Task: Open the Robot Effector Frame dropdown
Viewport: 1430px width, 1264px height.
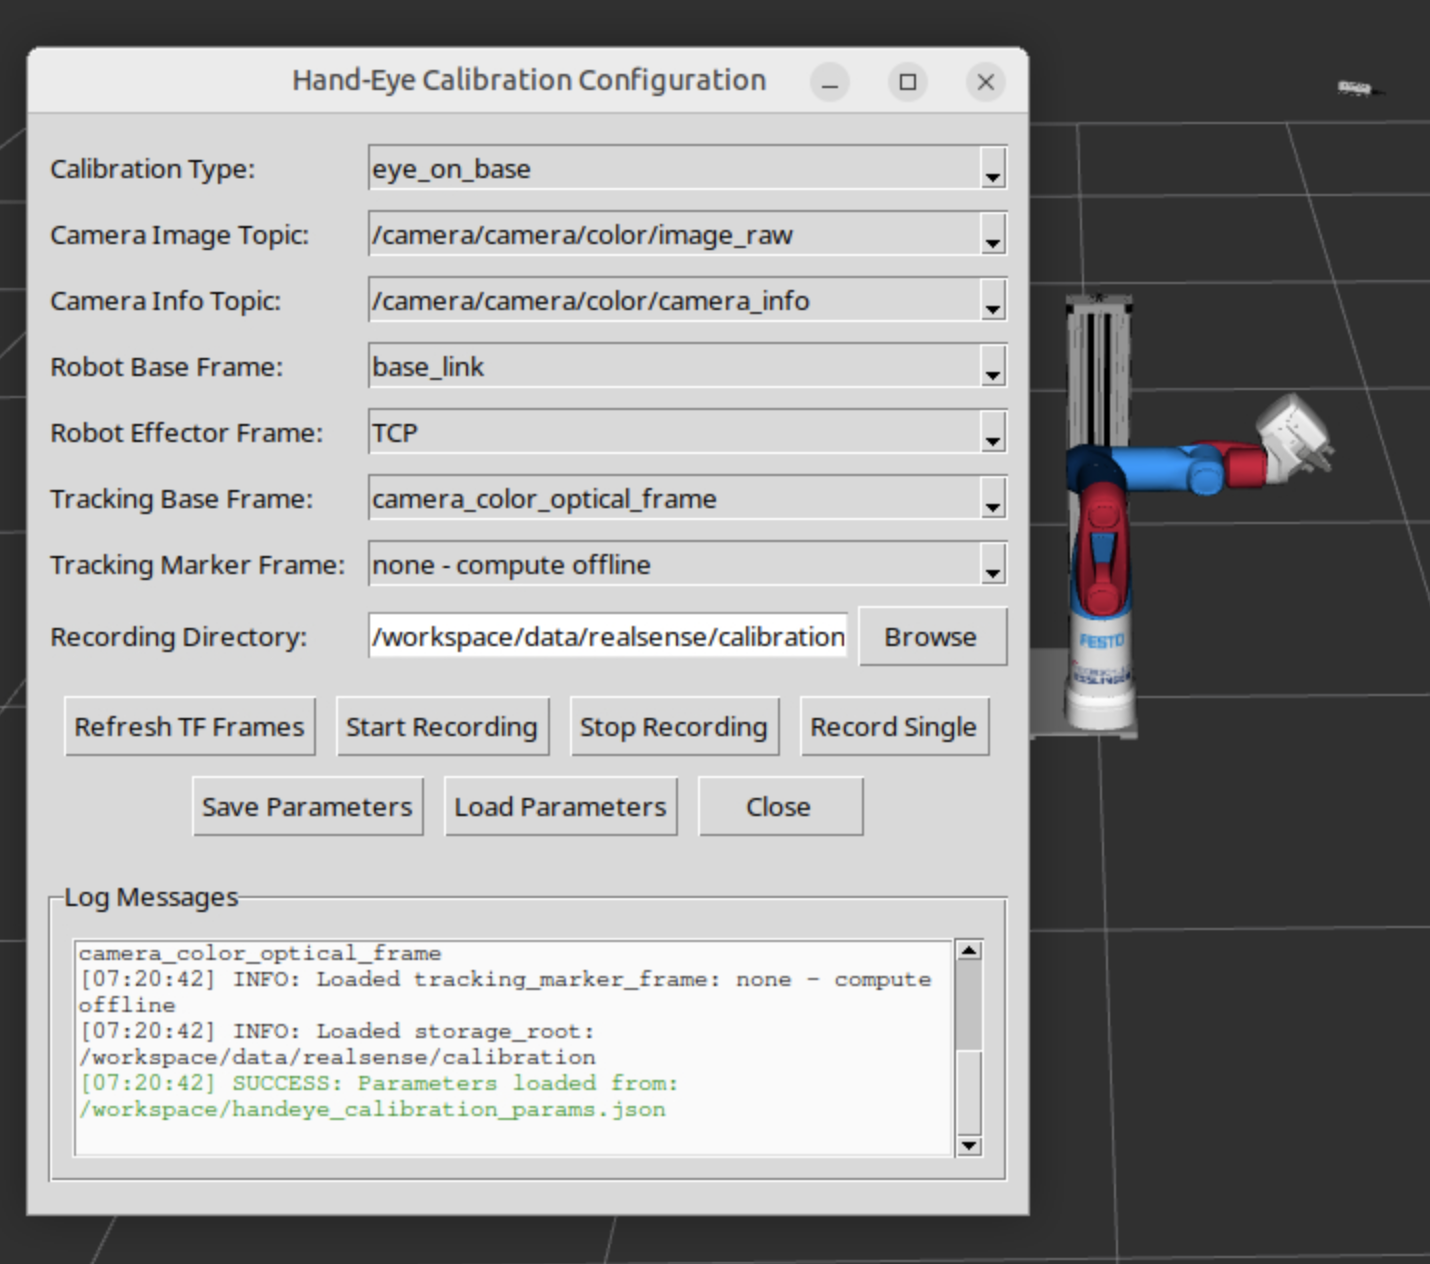Action: point(991,433)
